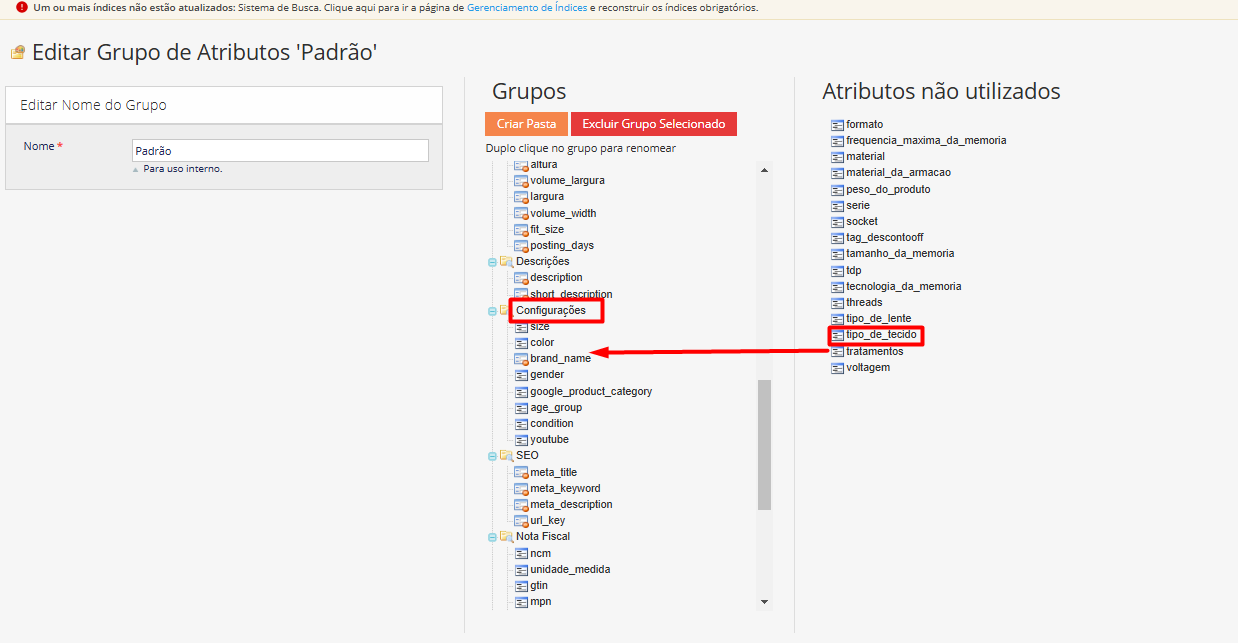Screen dimensions: 1238x643
Task: Select the largura attribute
Action: pos(547,197)
